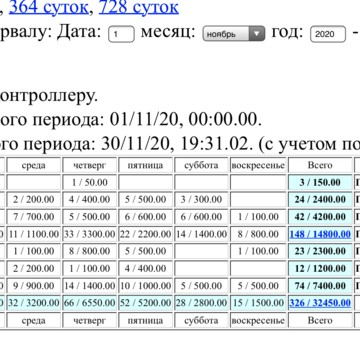Select the 15 / 1500.00 воскресенье summary cell
The width and height of the screenshot is (360, 360).
(x=258, y=303)
